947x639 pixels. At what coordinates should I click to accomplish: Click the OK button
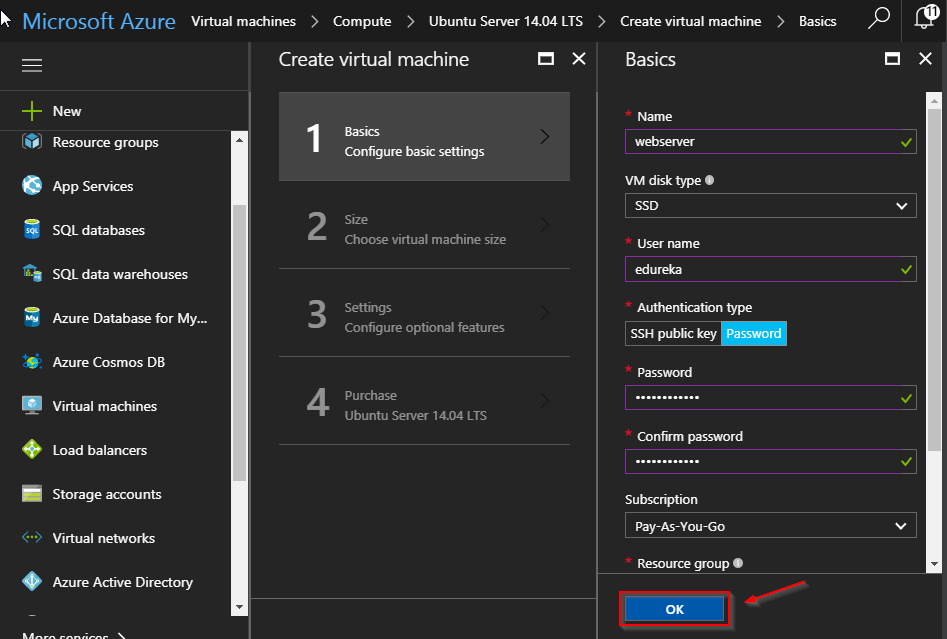674,609
